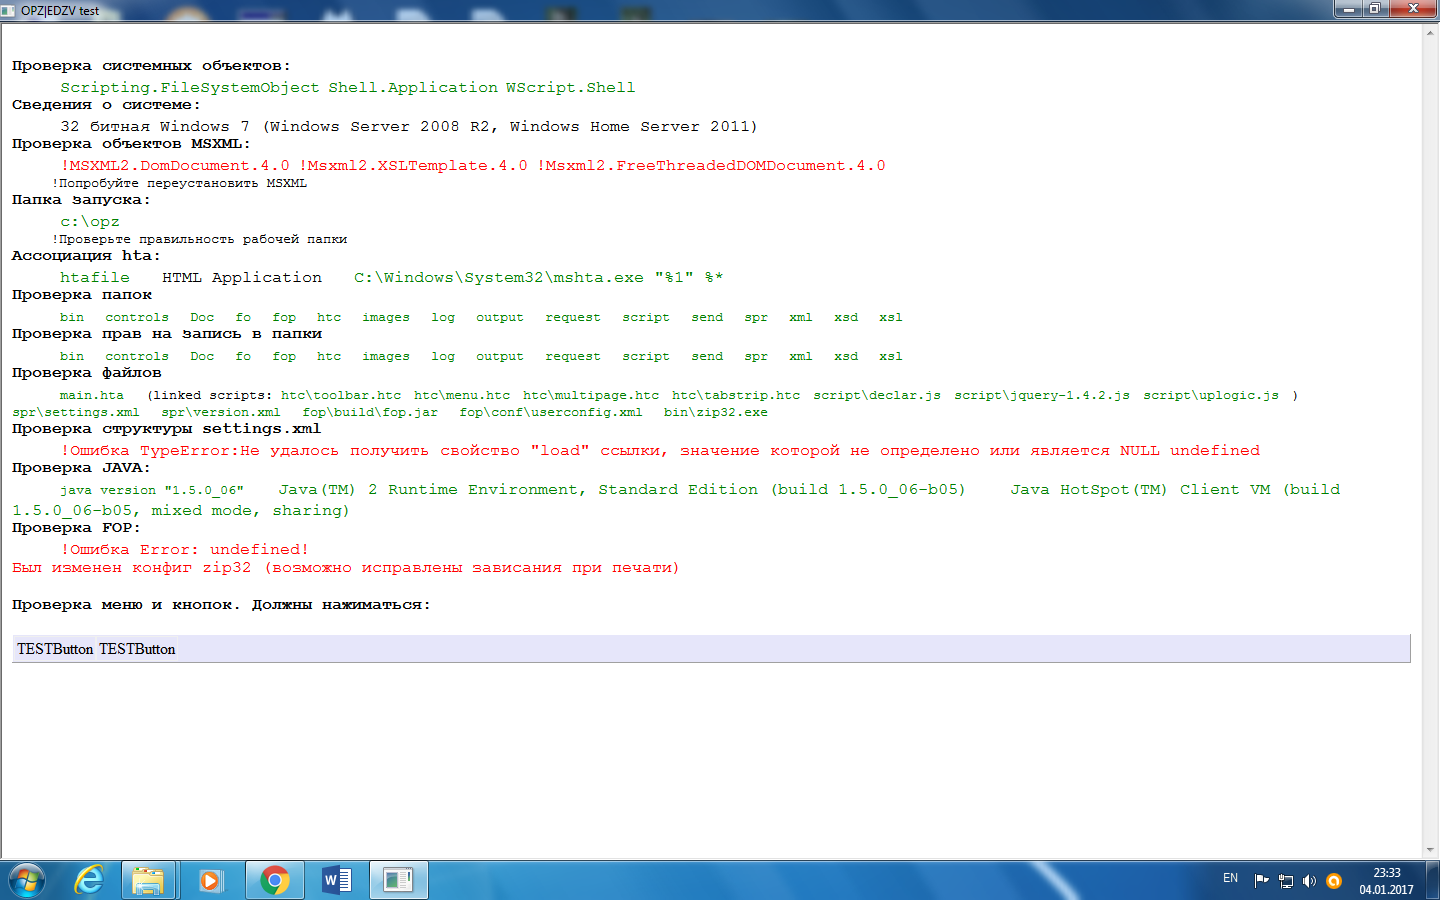Click the fop\build\fop.jar file name

(x=370, y=413)
